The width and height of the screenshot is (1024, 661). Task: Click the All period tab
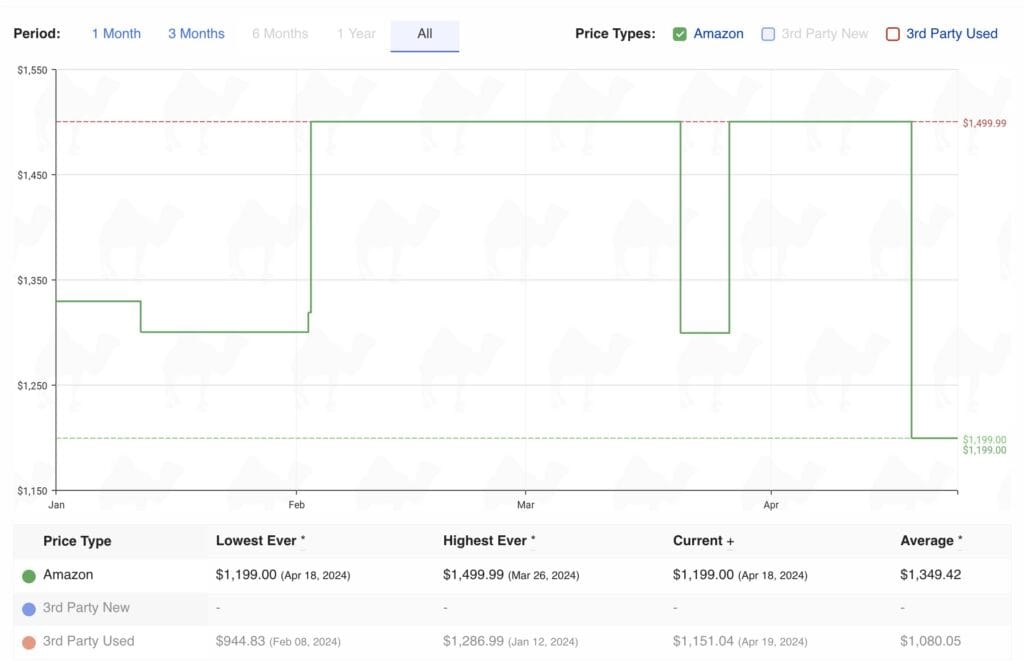tap(425, 34)
